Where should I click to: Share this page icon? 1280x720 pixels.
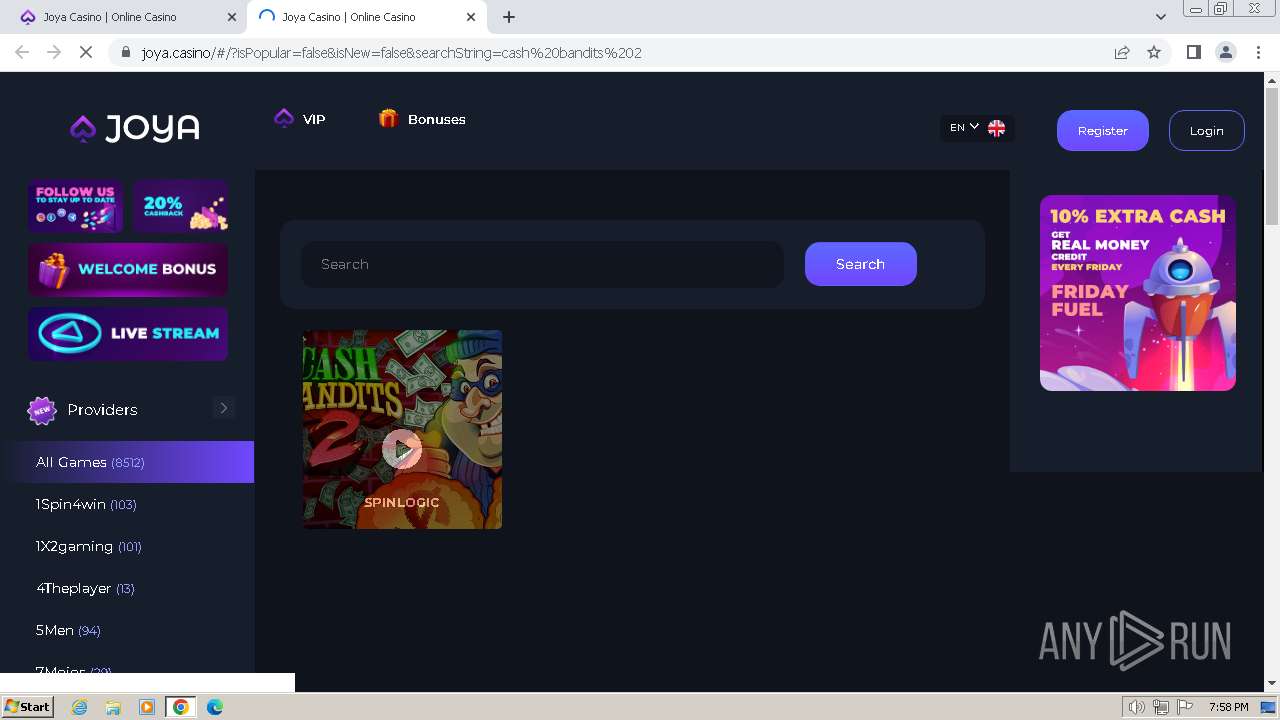pyautogui.click(x=1122, y=53)
